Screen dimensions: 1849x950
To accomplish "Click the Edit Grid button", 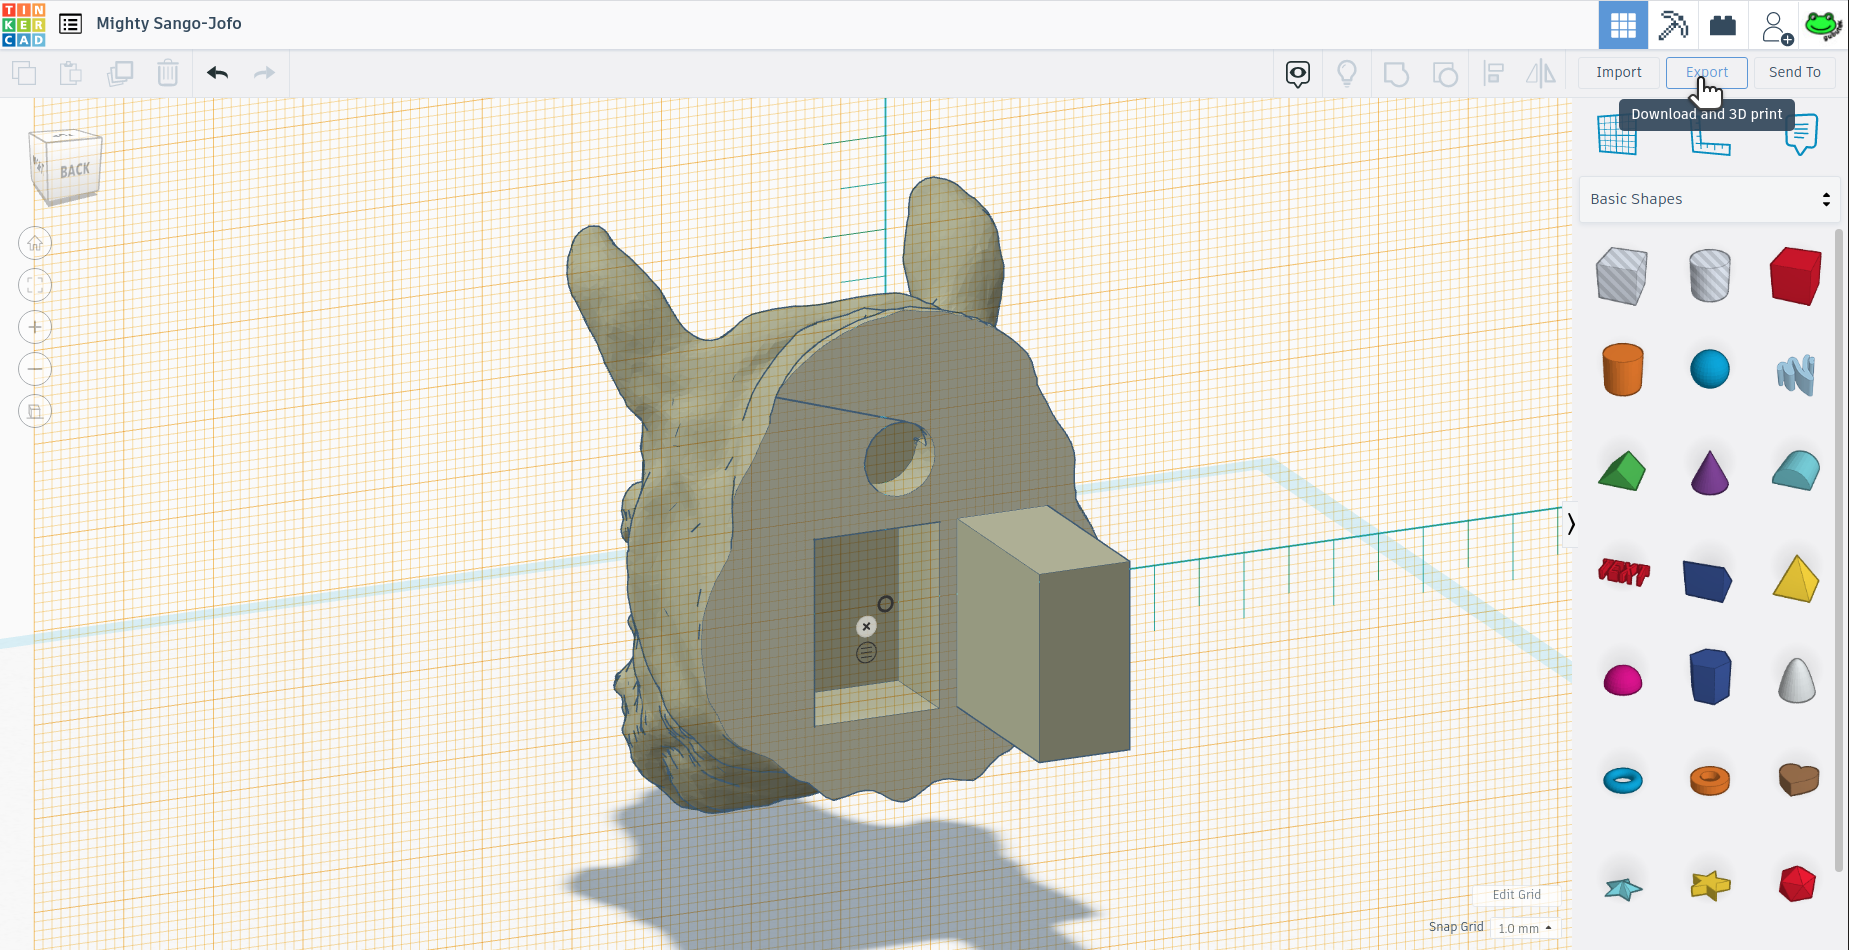I will tap(1516, 895).
